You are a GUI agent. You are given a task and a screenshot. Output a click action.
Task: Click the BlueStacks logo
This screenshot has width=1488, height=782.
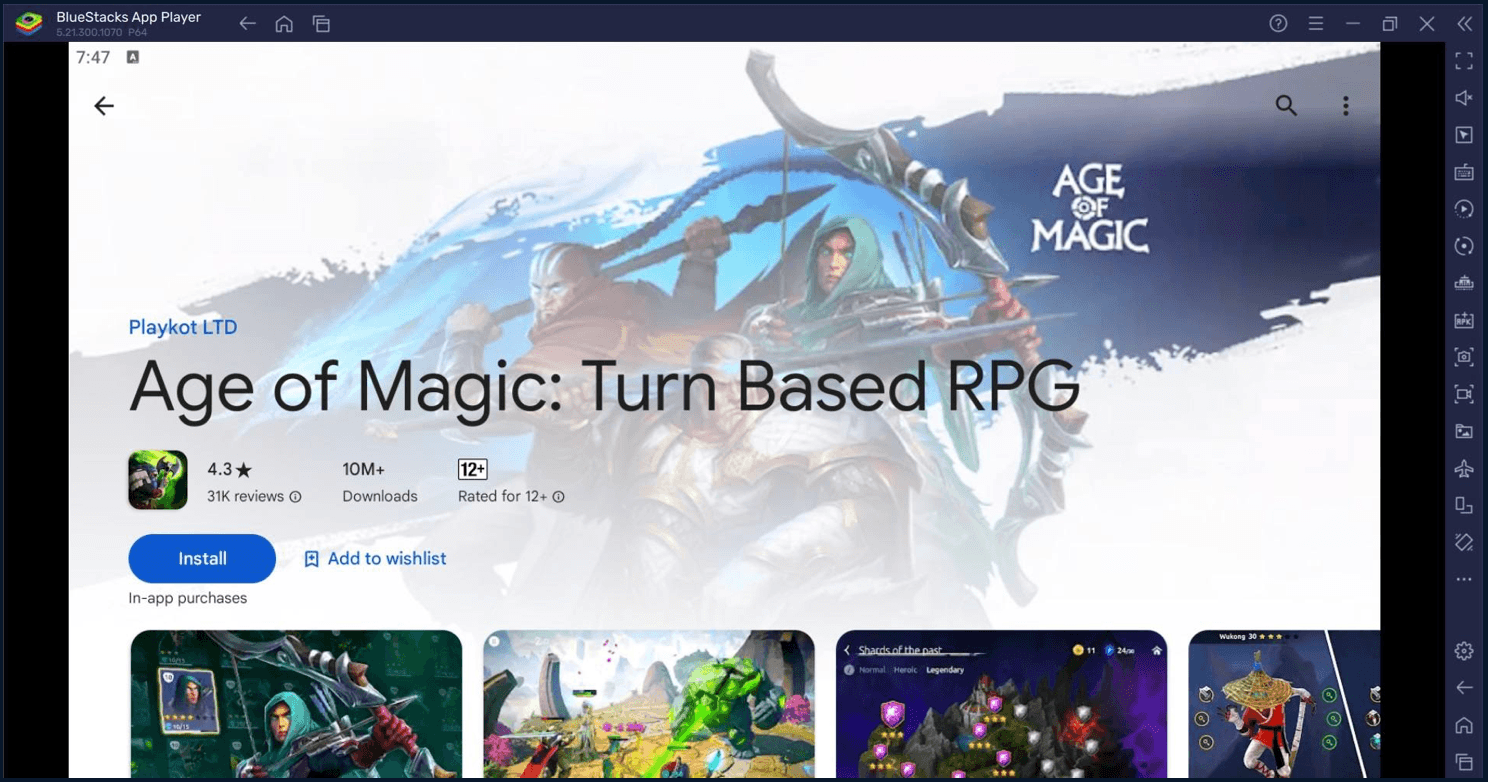click(x=29, y=23)
